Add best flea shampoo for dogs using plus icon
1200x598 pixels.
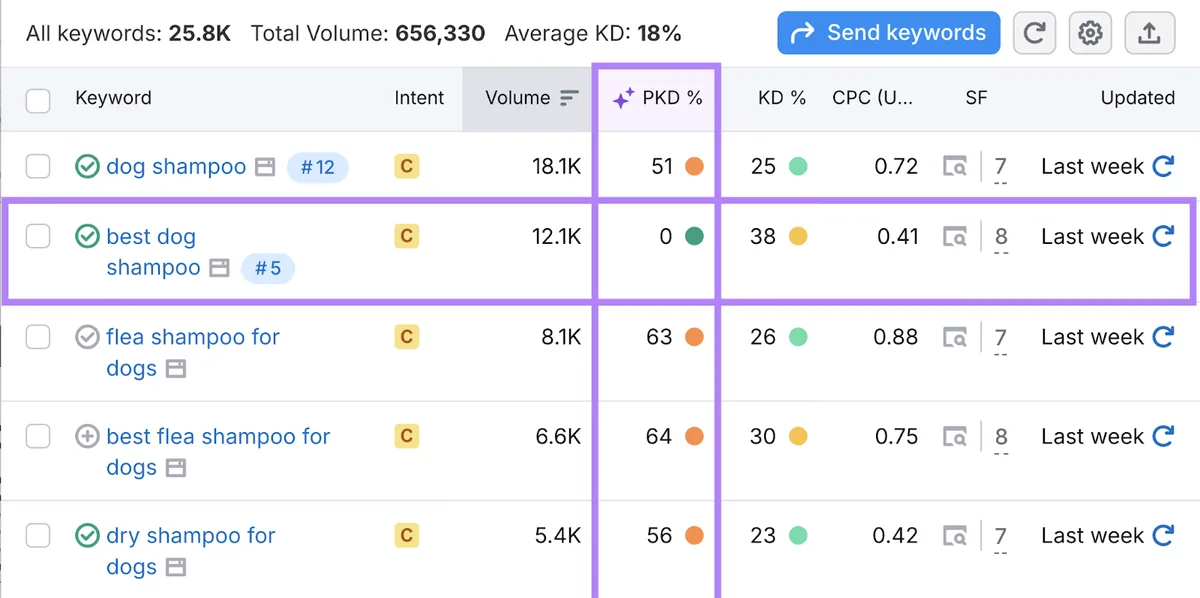click(x=87, y=436)
